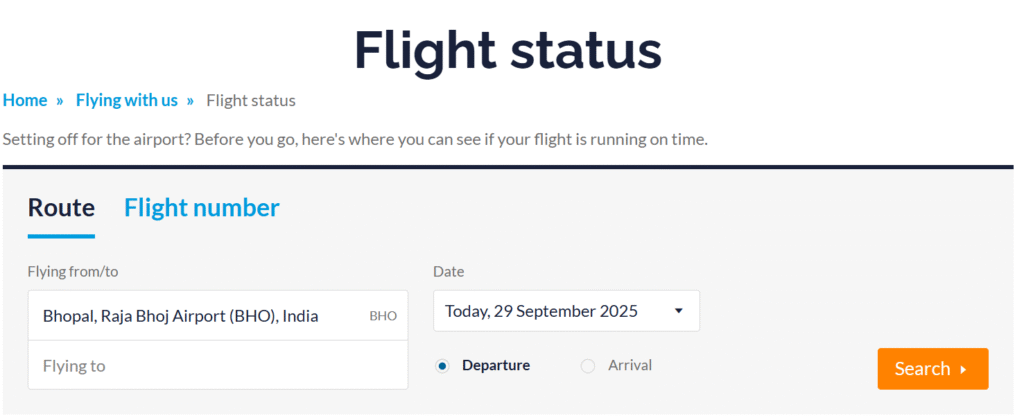Click the arrow icon on Search button
1024x416 pixels.
[x=963, y=369]
